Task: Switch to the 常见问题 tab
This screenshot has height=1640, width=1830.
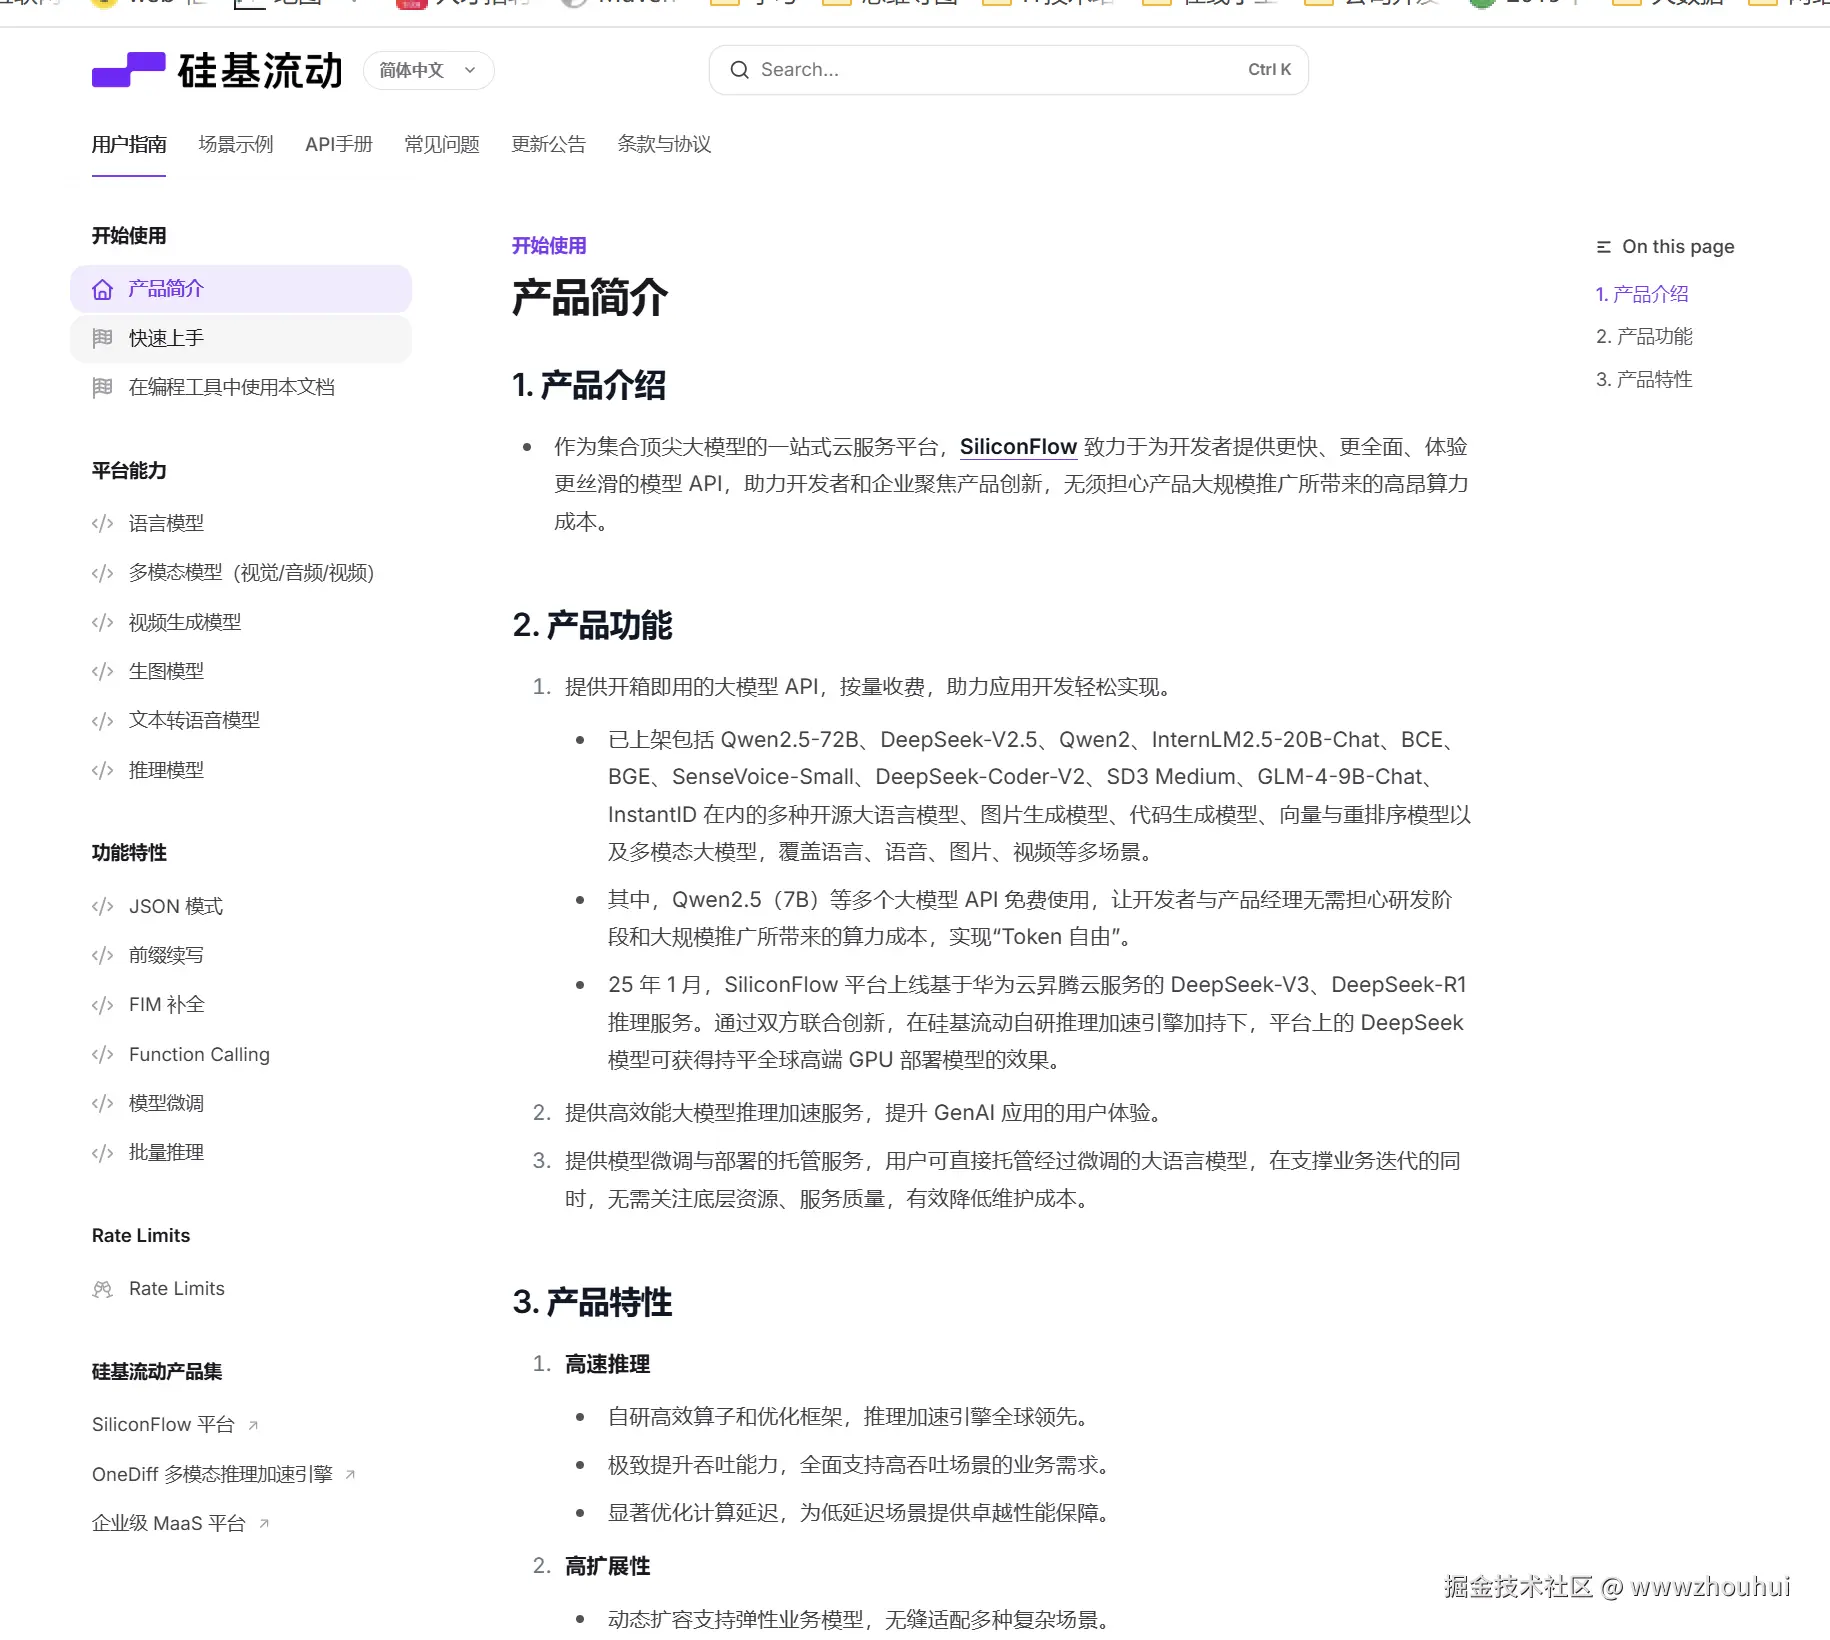Action: coord(442,144)
